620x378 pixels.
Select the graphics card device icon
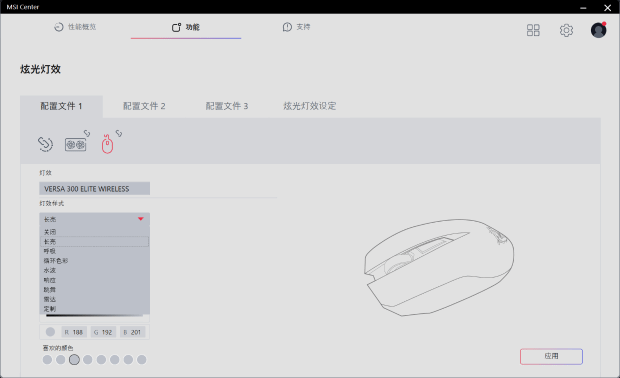(x=75, y=145)
